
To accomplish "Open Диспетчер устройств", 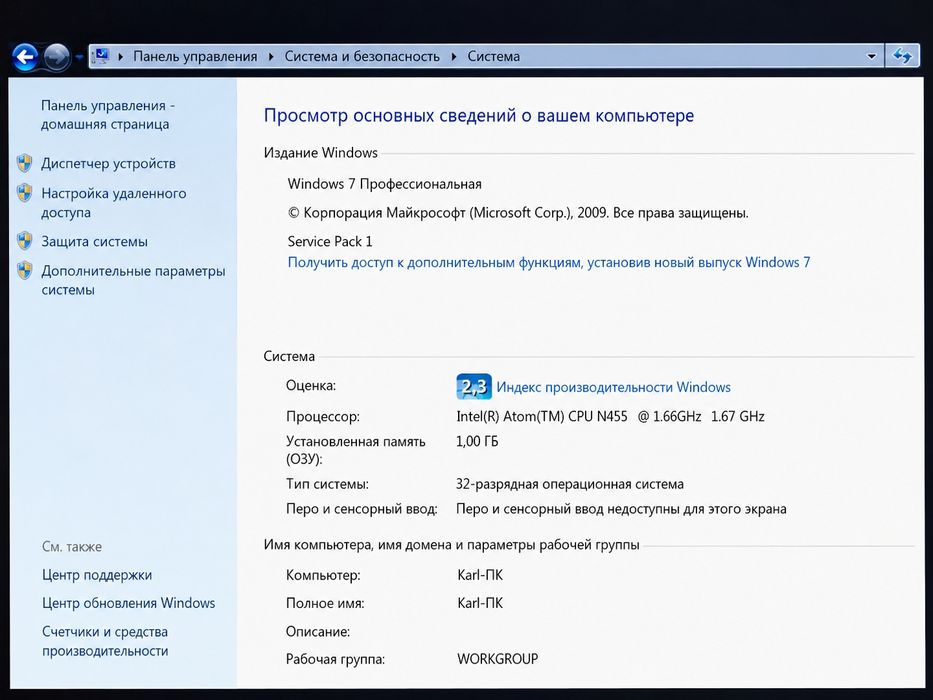I will (108, 163).
